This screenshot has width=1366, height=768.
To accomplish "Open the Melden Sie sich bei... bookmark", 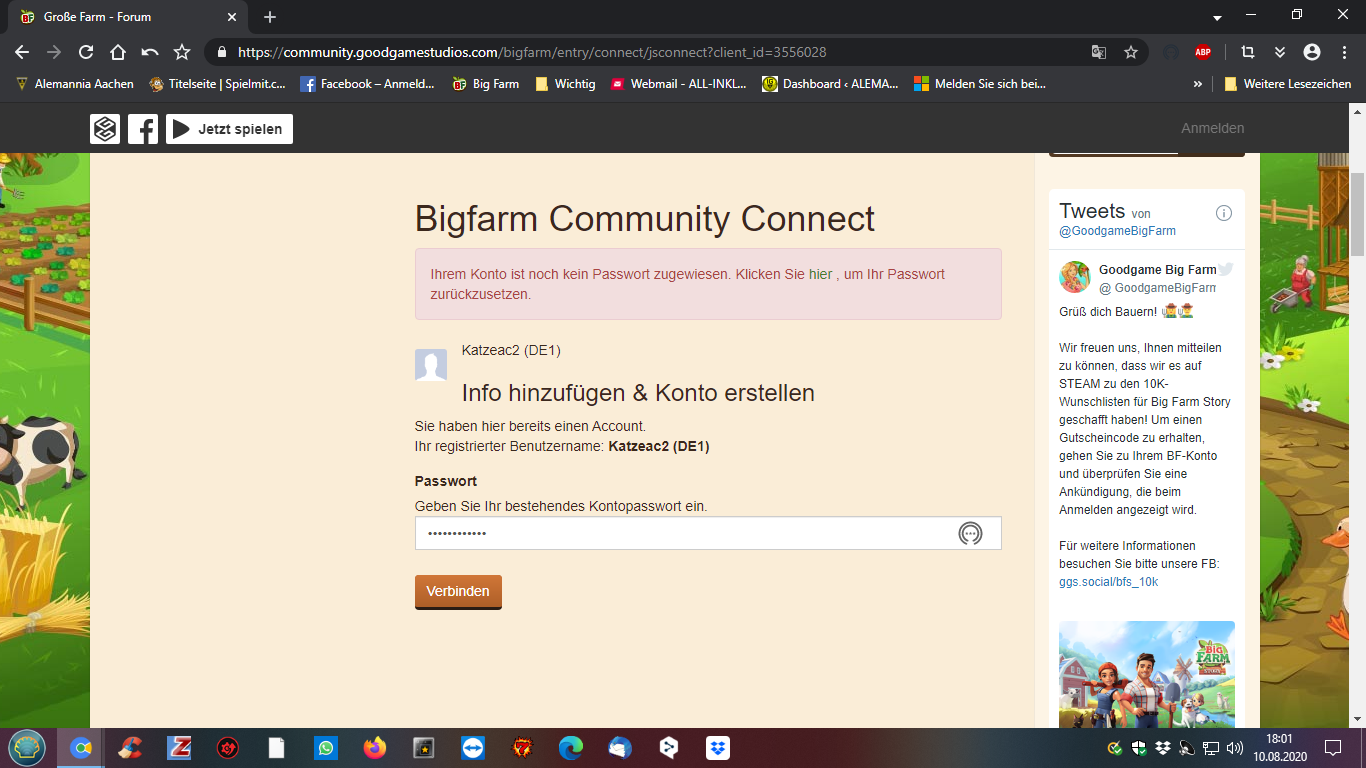I will (979, 84).
